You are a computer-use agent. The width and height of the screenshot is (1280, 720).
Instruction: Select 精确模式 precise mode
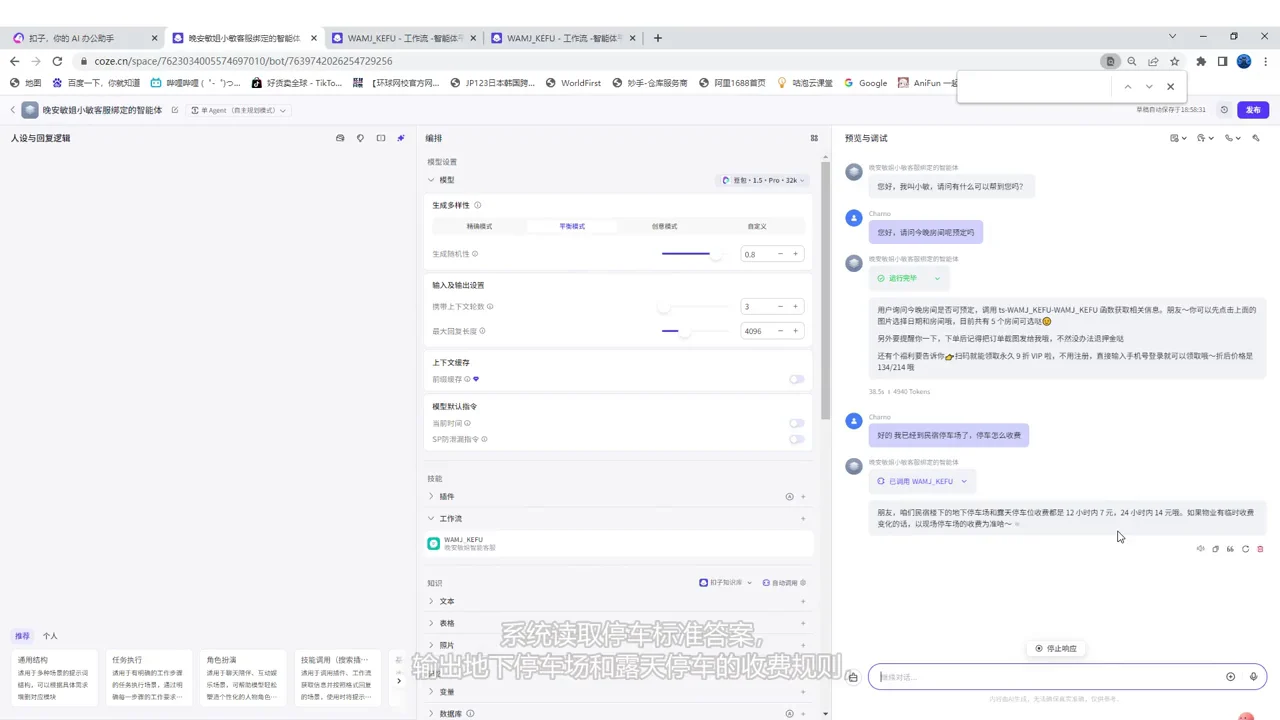coord(479,226)
